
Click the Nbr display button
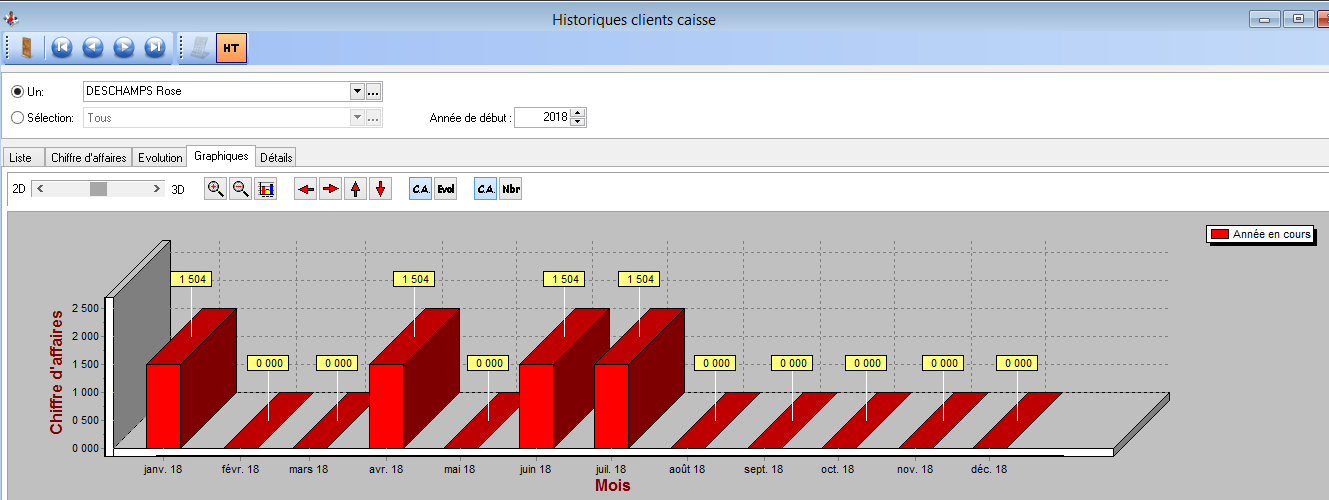tap(511, 189)
